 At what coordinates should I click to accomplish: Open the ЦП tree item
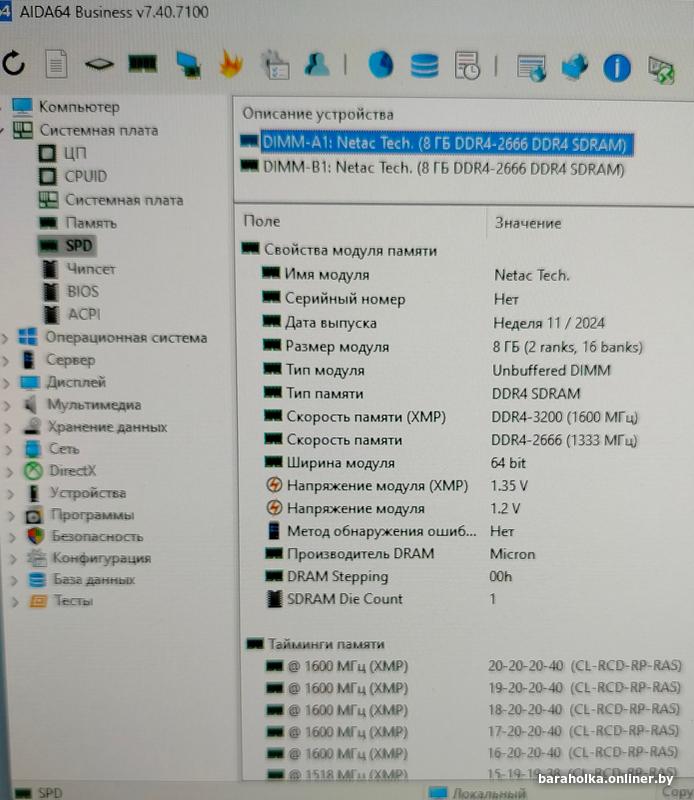pos(75,153)
